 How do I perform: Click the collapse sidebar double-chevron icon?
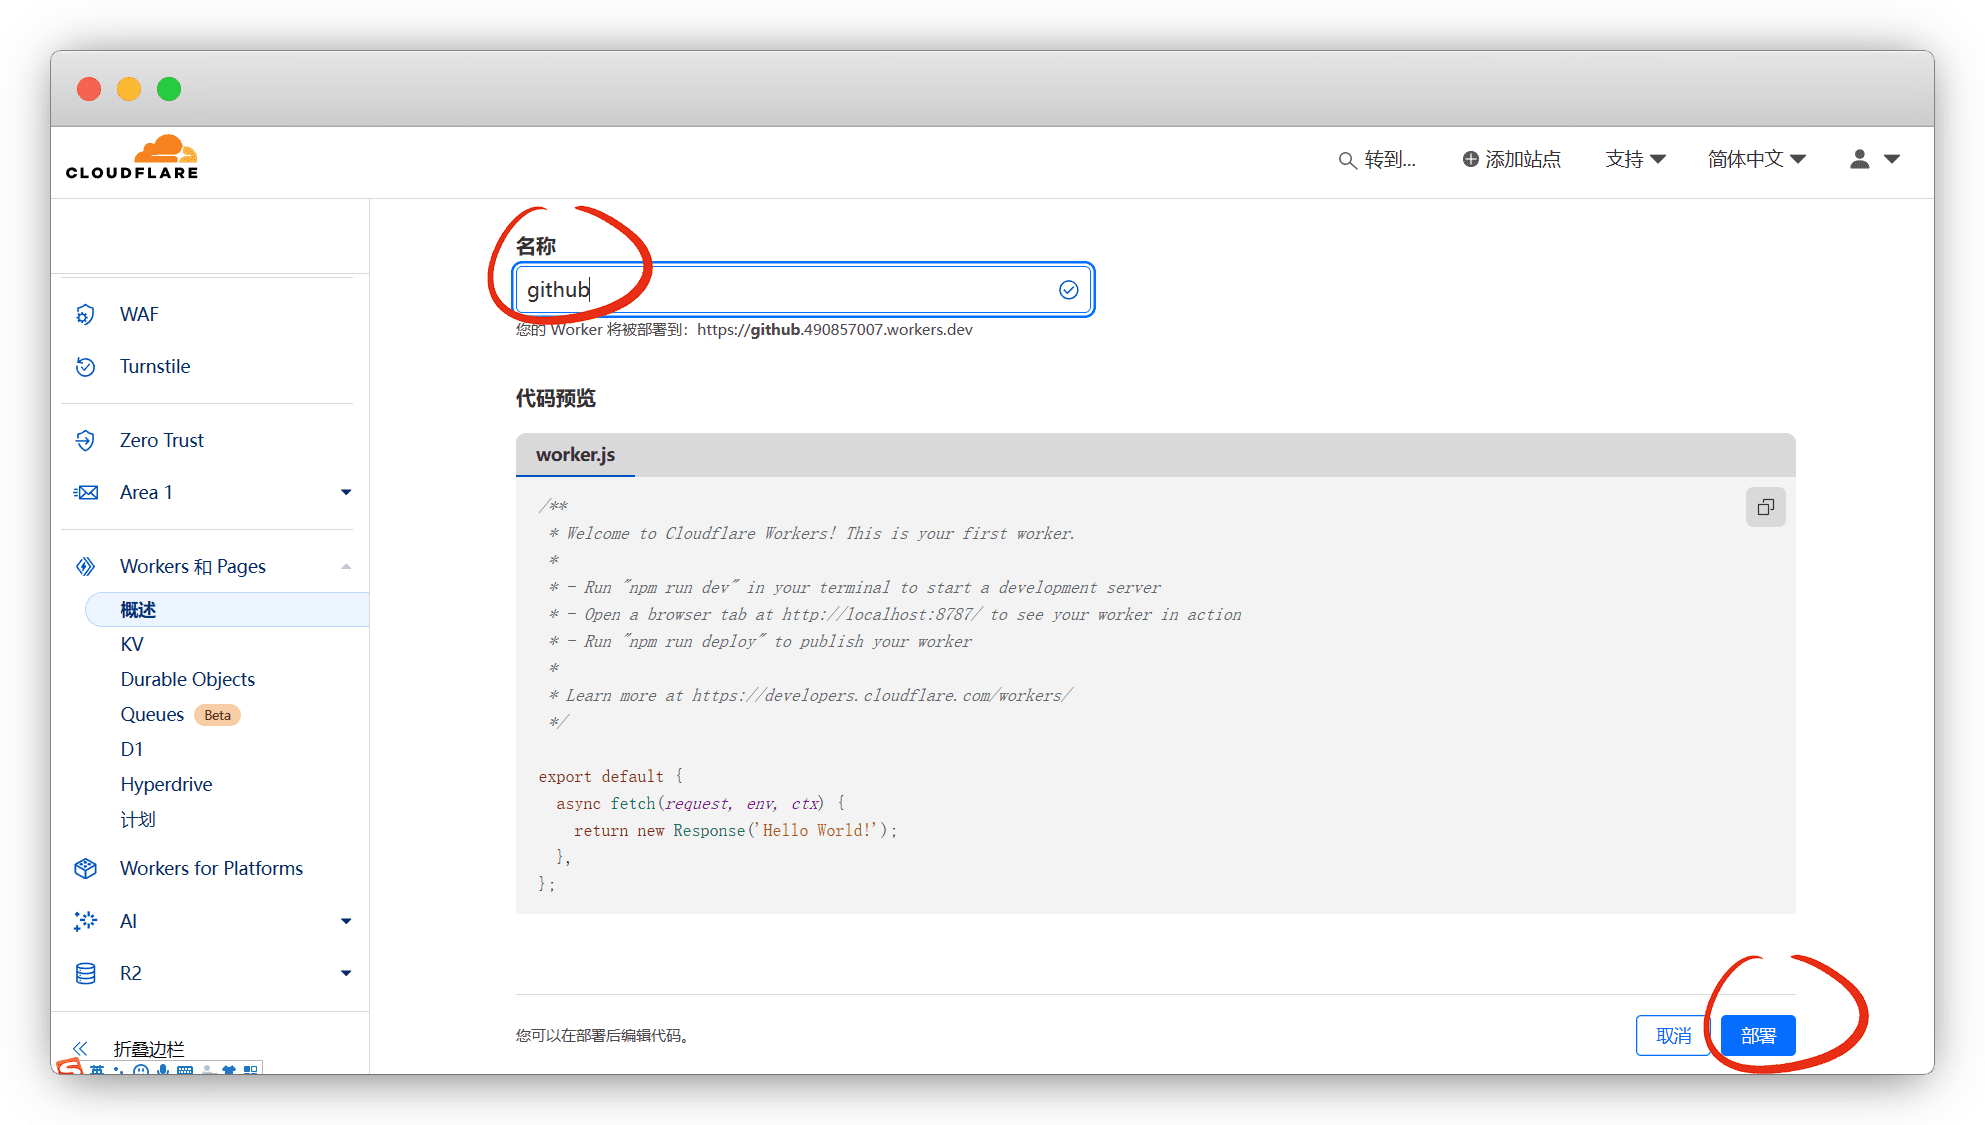pos(80,1048)
